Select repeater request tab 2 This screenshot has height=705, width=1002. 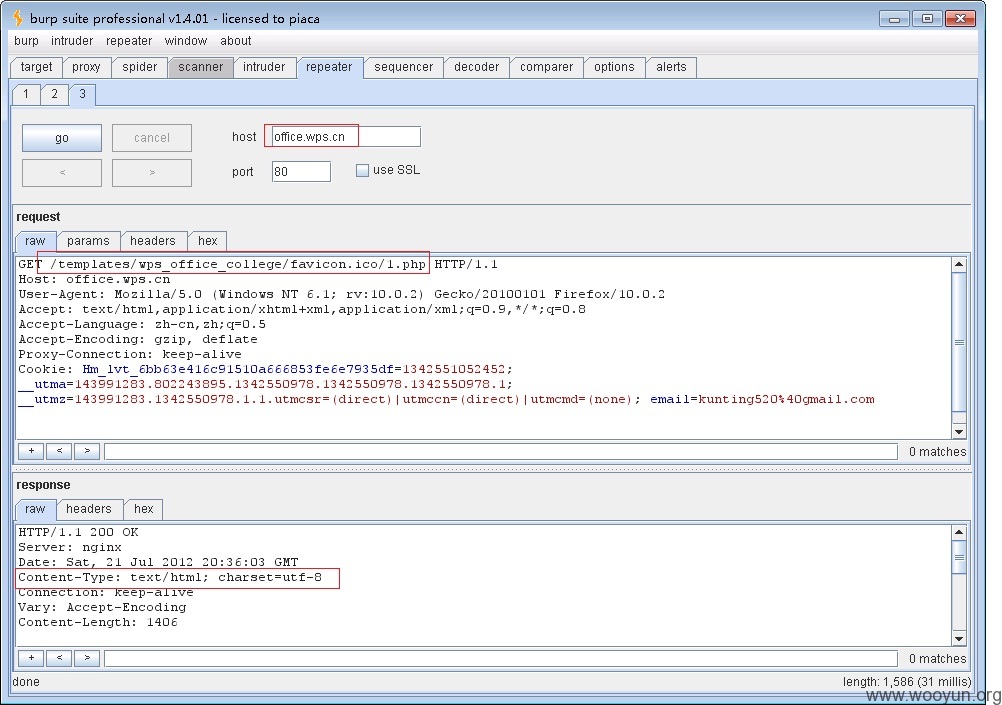pyautogui.click(x=54, y=94)
